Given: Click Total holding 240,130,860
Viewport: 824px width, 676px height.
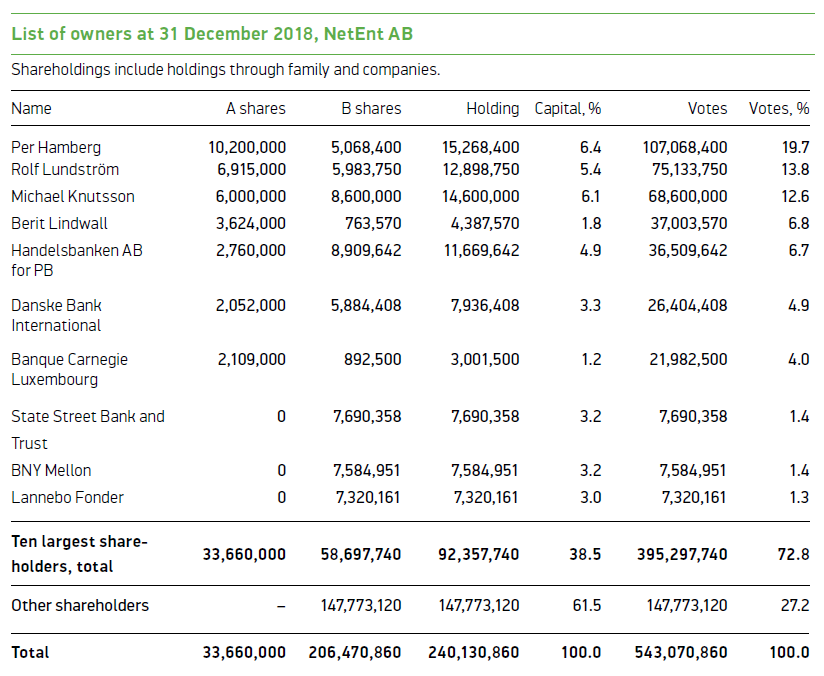Looking at the screenshot, I should (x=473, y=652).
